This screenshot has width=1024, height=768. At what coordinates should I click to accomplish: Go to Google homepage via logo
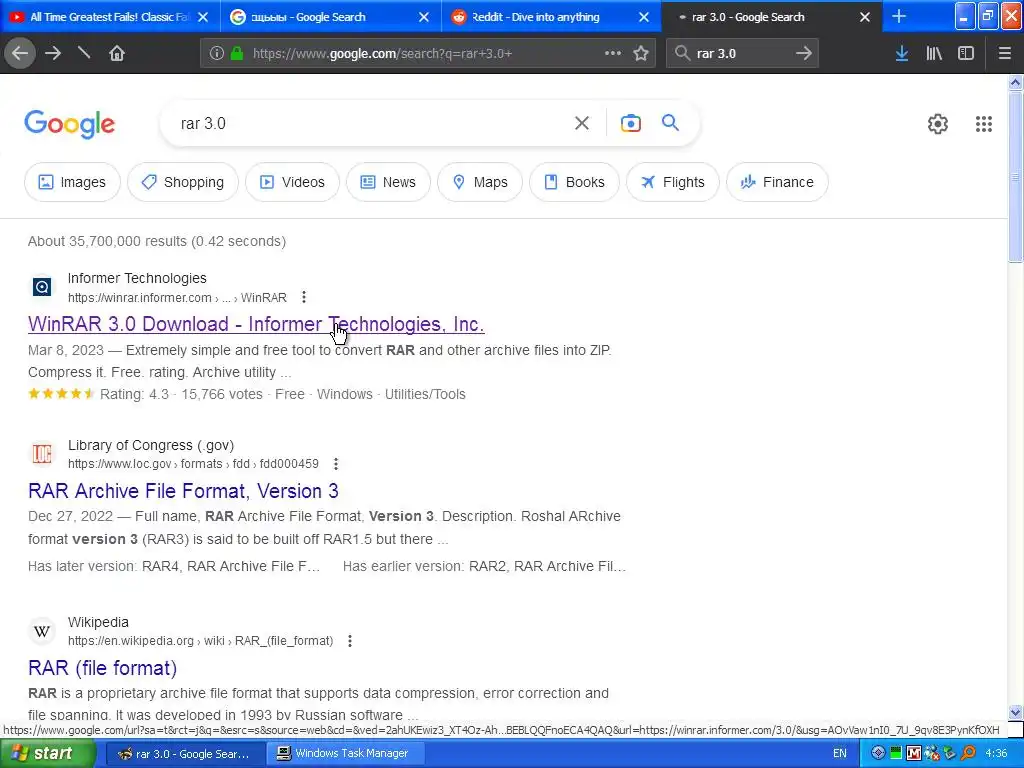point(70,123)
